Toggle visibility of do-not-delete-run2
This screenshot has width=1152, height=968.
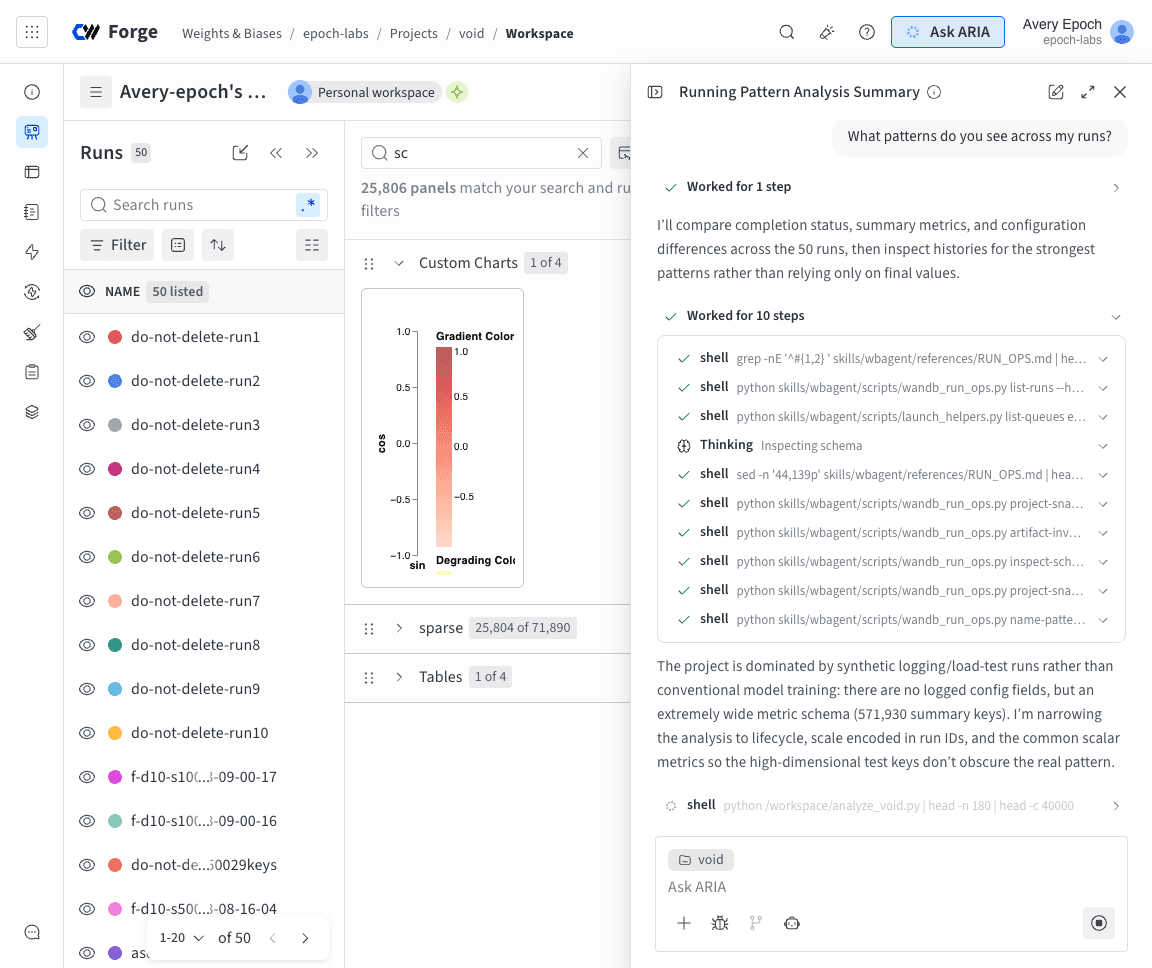(87, 381)
